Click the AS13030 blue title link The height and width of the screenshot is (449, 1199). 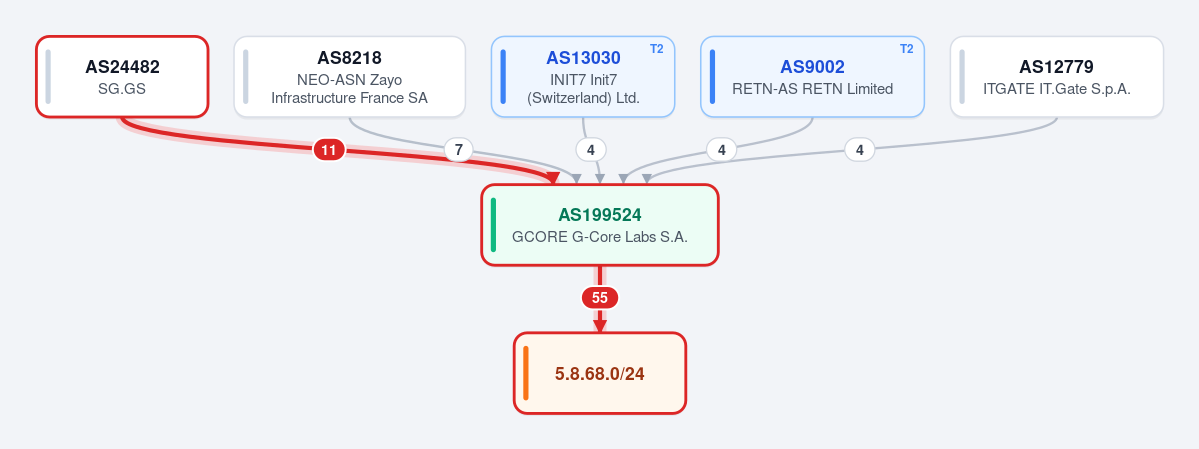[x=583, y=58]
